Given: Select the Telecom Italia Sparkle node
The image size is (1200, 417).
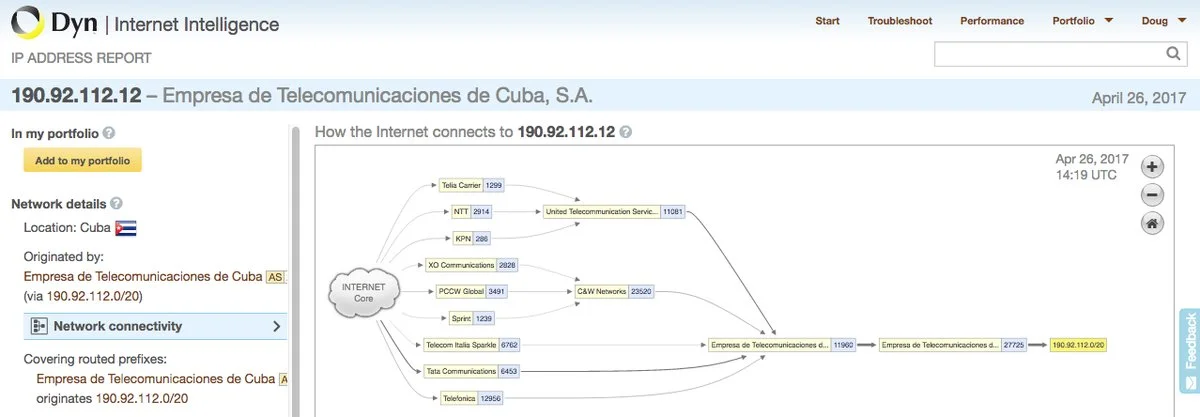Looking at the screenshot, I should pyautogui.click(x=470, y=345).
